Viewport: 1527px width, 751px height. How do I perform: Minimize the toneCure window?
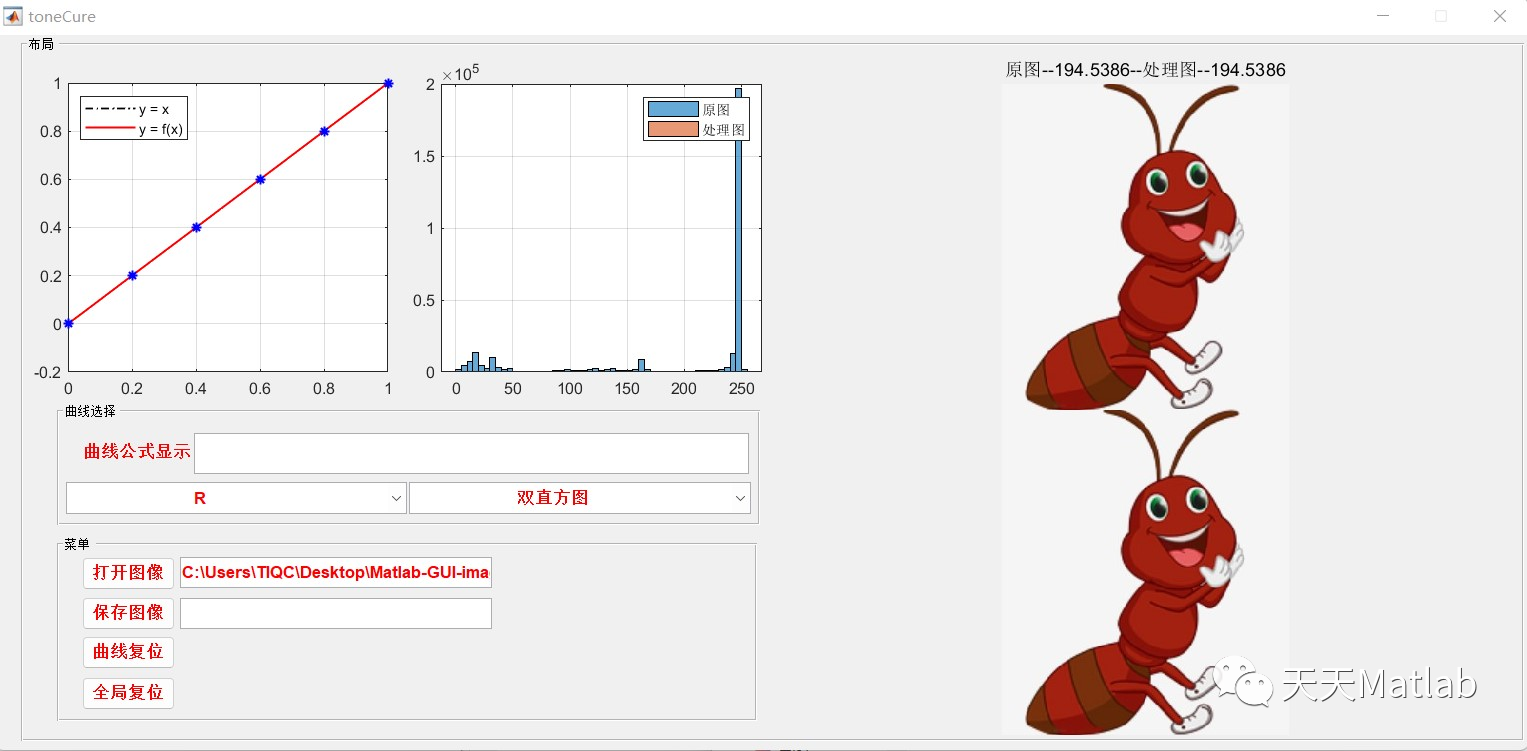[1383, 16]
